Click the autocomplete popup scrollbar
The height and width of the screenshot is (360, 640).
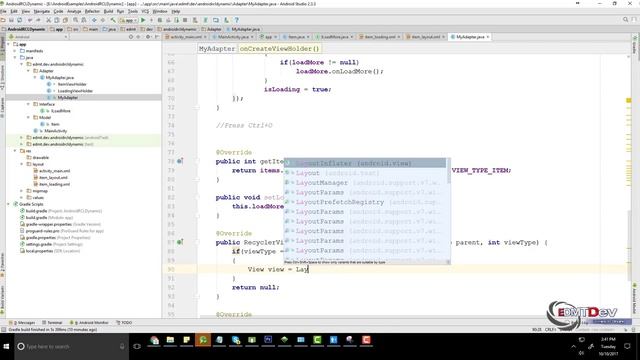click(449, 171)
